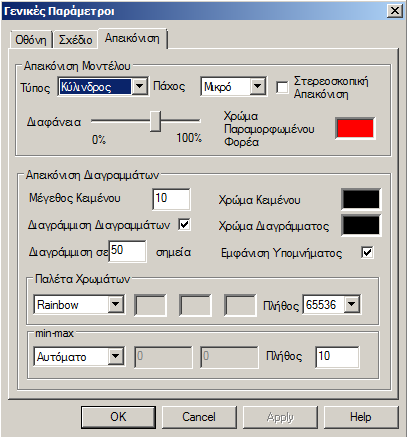Open the black Χρώμα Διαγράμματος swatch
Image resolution: width=407 pixels, height=437 pixels.
coord(361,226)
